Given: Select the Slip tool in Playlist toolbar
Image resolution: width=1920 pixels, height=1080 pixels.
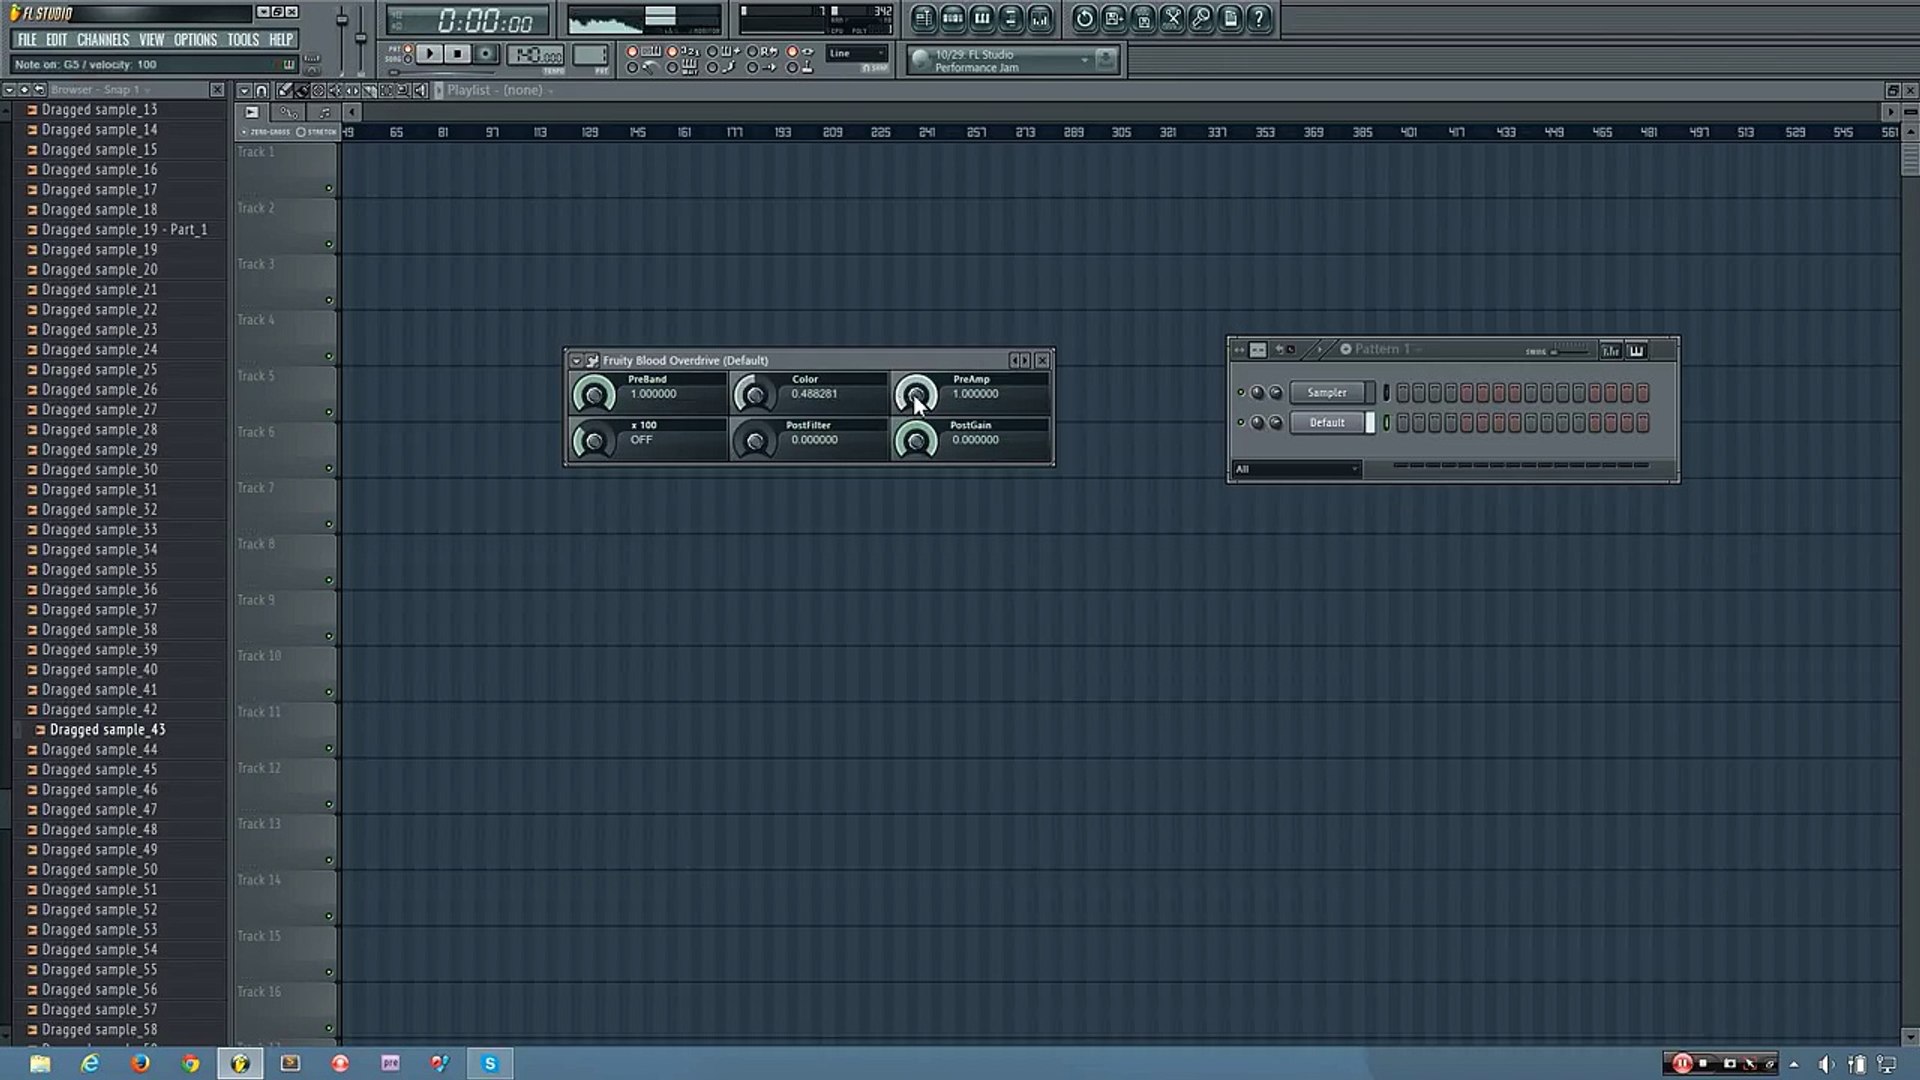Looking at the screenshot, I should 353,90.
